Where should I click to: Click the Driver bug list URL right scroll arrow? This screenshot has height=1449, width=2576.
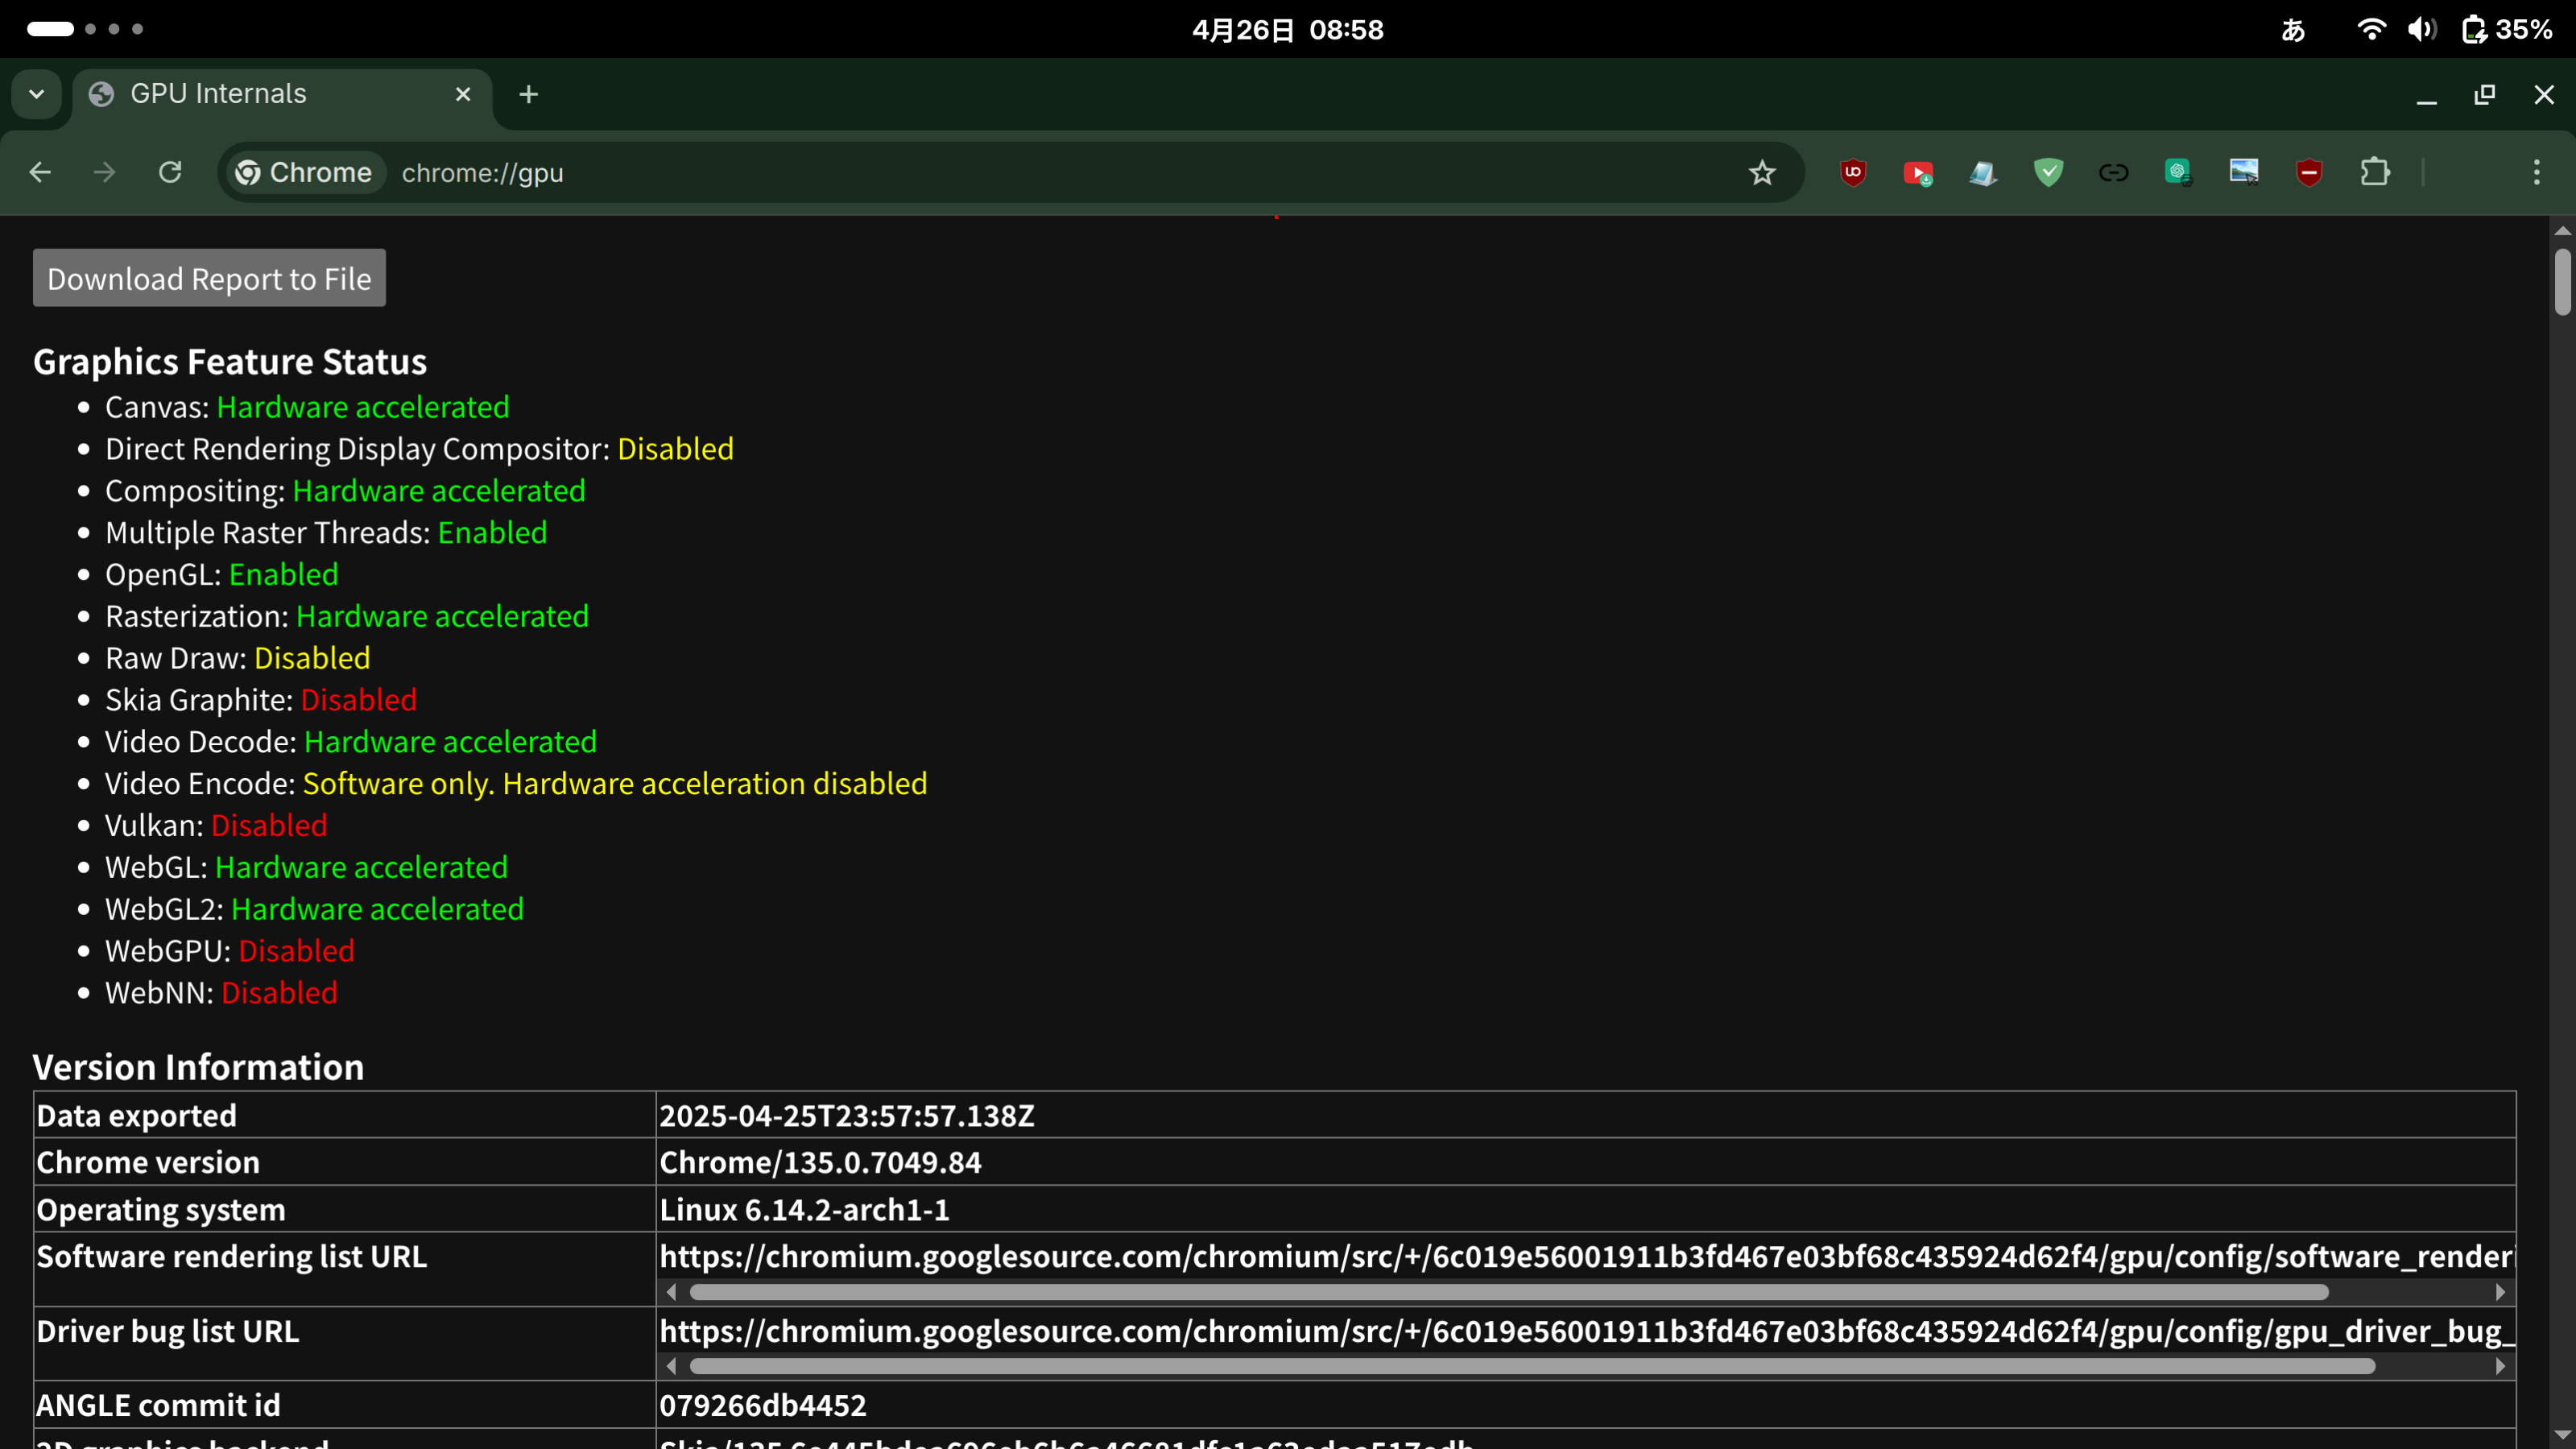click(x=2501, y=1366)
